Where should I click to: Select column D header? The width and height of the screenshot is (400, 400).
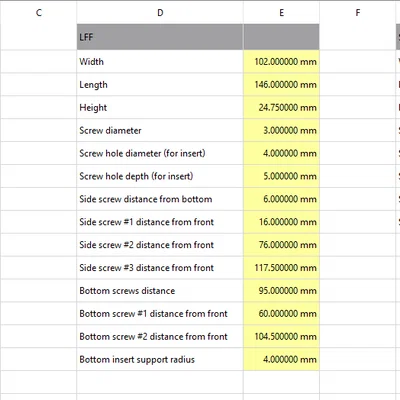(x=160, y=13)
